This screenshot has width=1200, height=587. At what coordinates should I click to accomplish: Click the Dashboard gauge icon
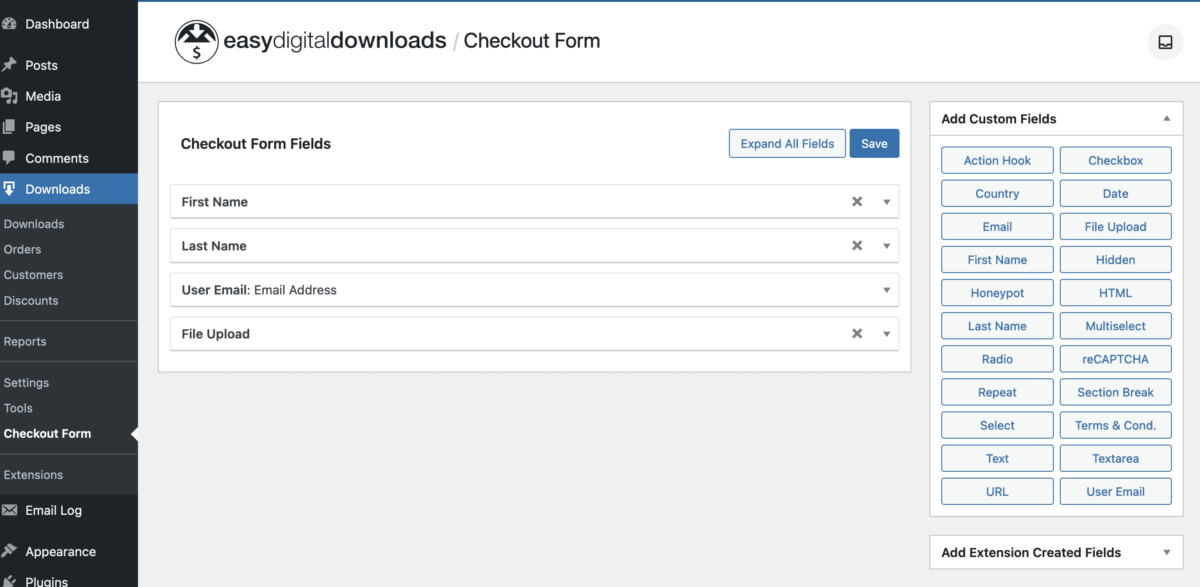pos(10,24)
